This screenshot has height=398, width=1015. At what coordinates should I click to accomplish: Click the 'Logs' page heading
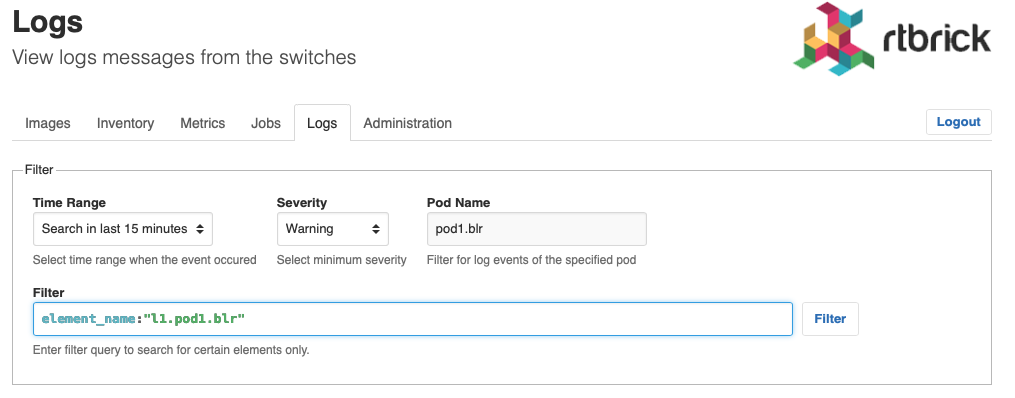[48, 22]
